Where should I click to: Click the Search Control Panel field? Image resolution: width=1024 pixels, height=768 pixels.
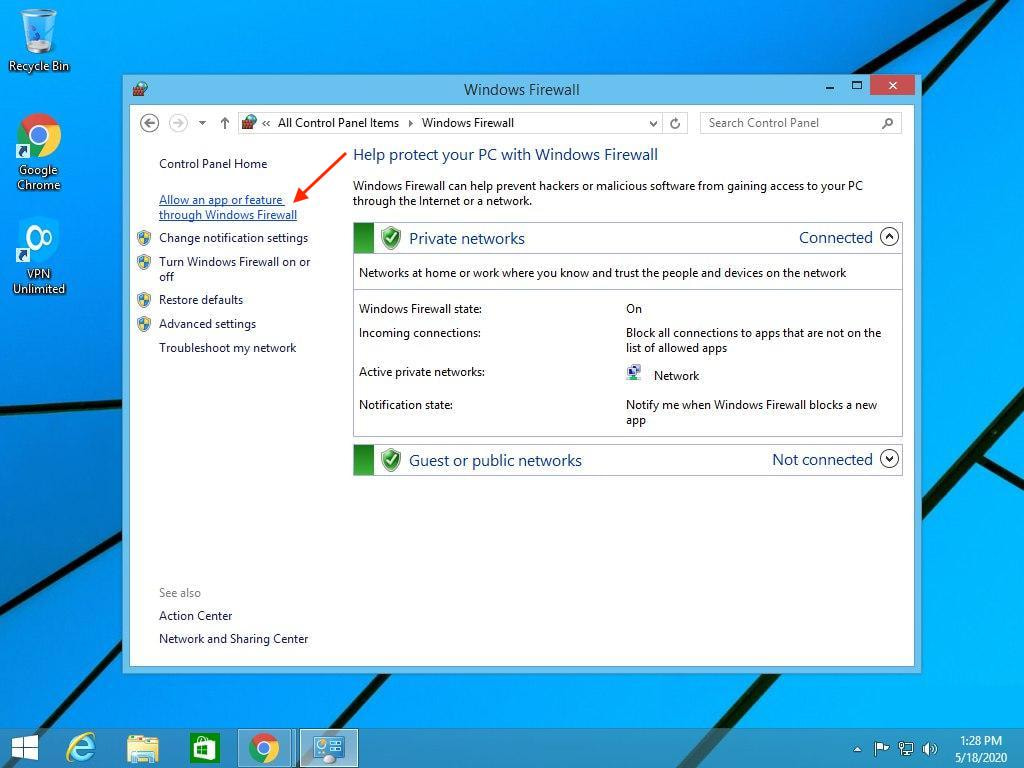coord(790,123)
